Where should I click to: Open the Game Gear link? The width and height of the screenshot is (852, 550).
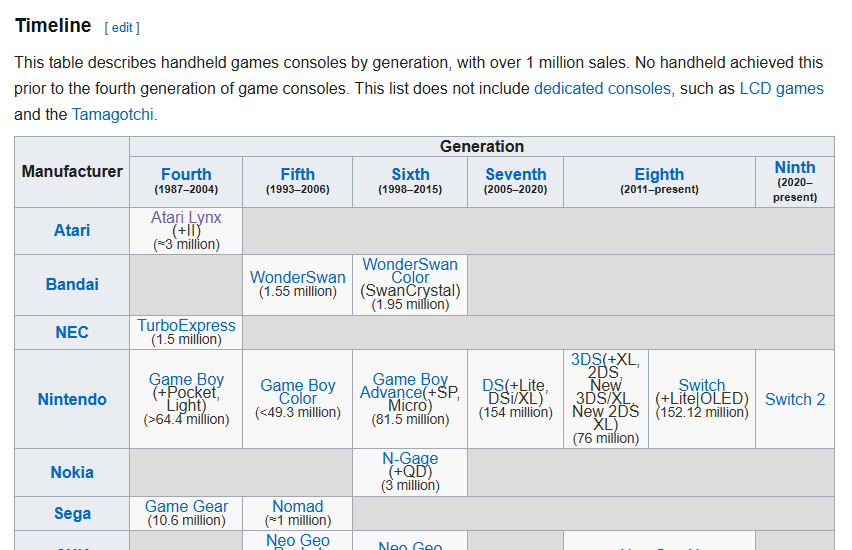[186, 506]
